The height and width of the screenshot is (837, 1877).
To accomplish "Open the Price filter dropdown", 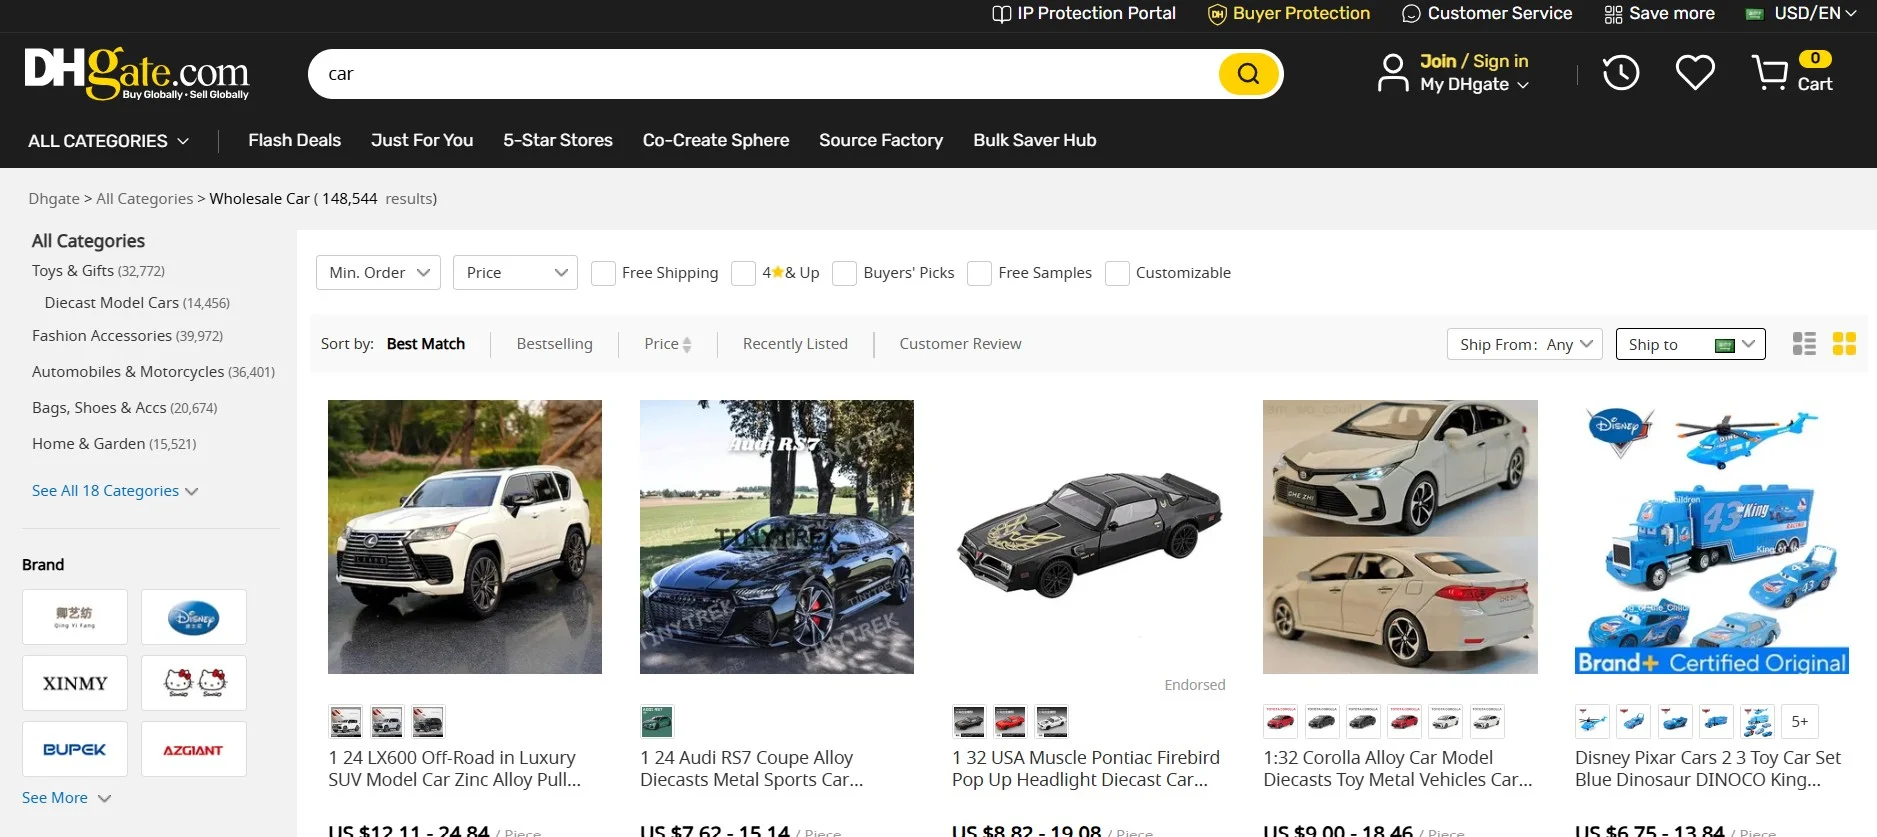I will (515, 273).
